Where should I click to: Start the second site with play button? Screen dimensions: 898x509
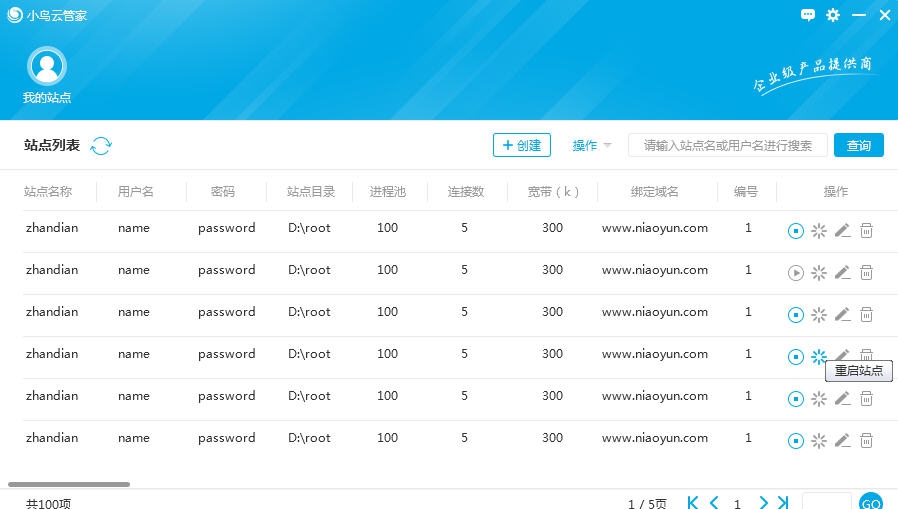796,273
